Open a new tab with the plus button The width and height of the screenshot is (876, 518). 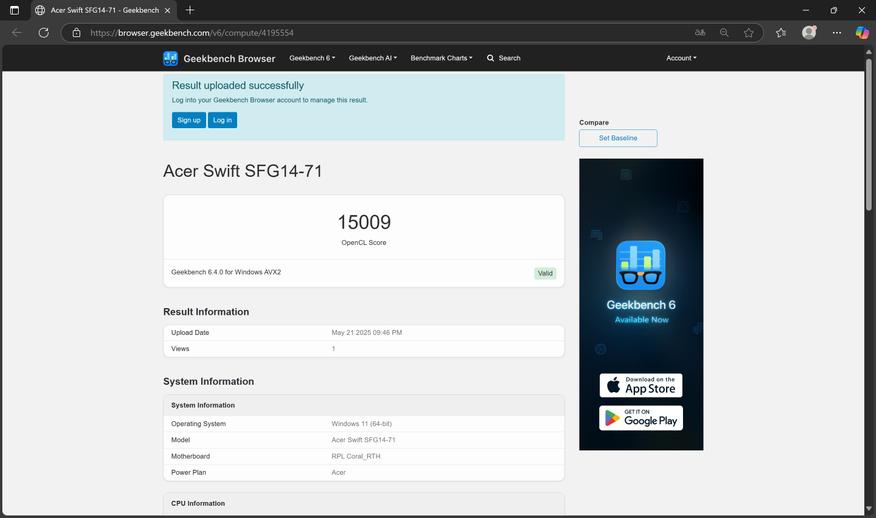(x=190, y=10)
